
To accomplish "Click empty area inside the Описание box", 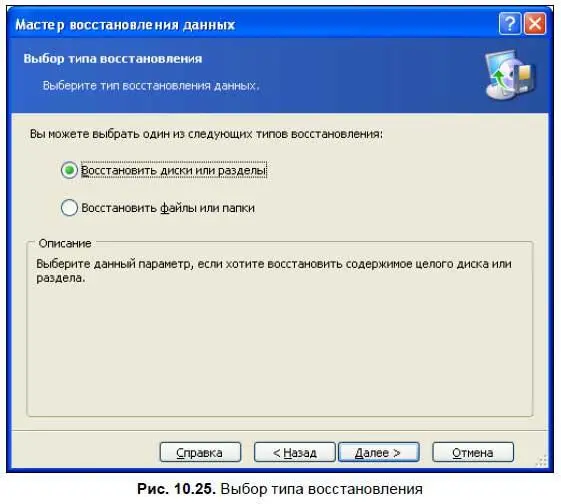I will [x=280, y=351].
